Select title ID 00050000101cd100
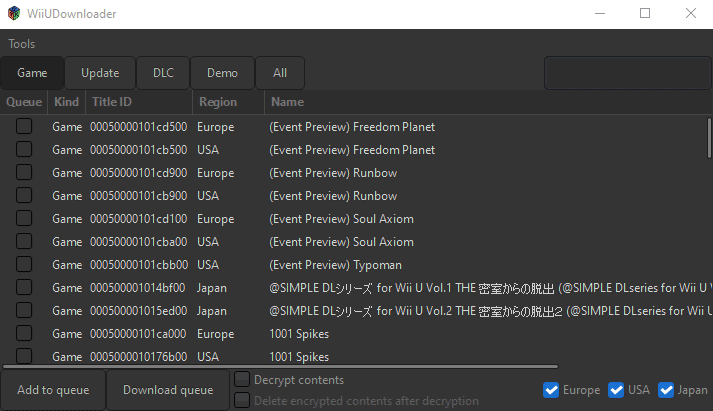Viewport: 713px width, 411px height. 139,219
